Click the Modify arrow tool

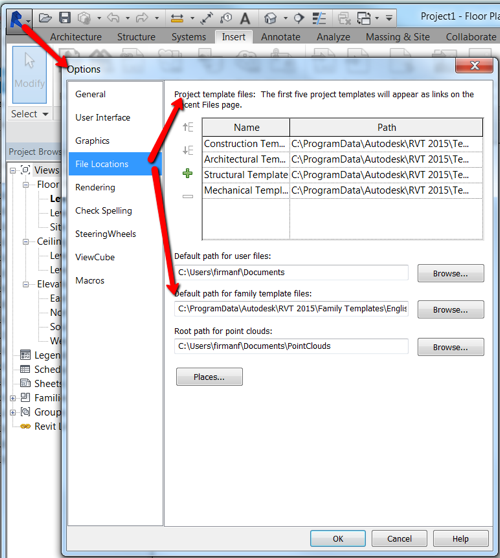(x=30, y=74)
